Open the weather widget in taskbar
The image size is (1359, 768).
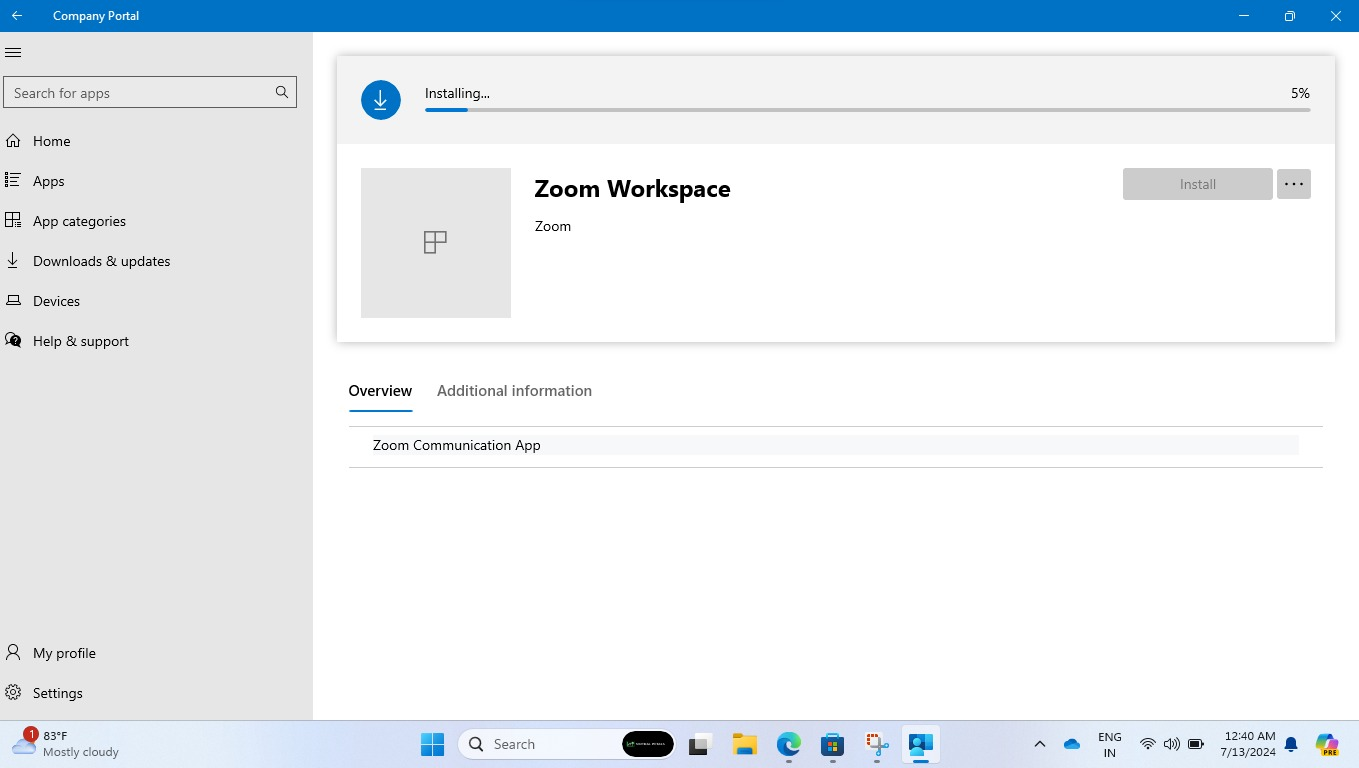click(x=66, y=743)
